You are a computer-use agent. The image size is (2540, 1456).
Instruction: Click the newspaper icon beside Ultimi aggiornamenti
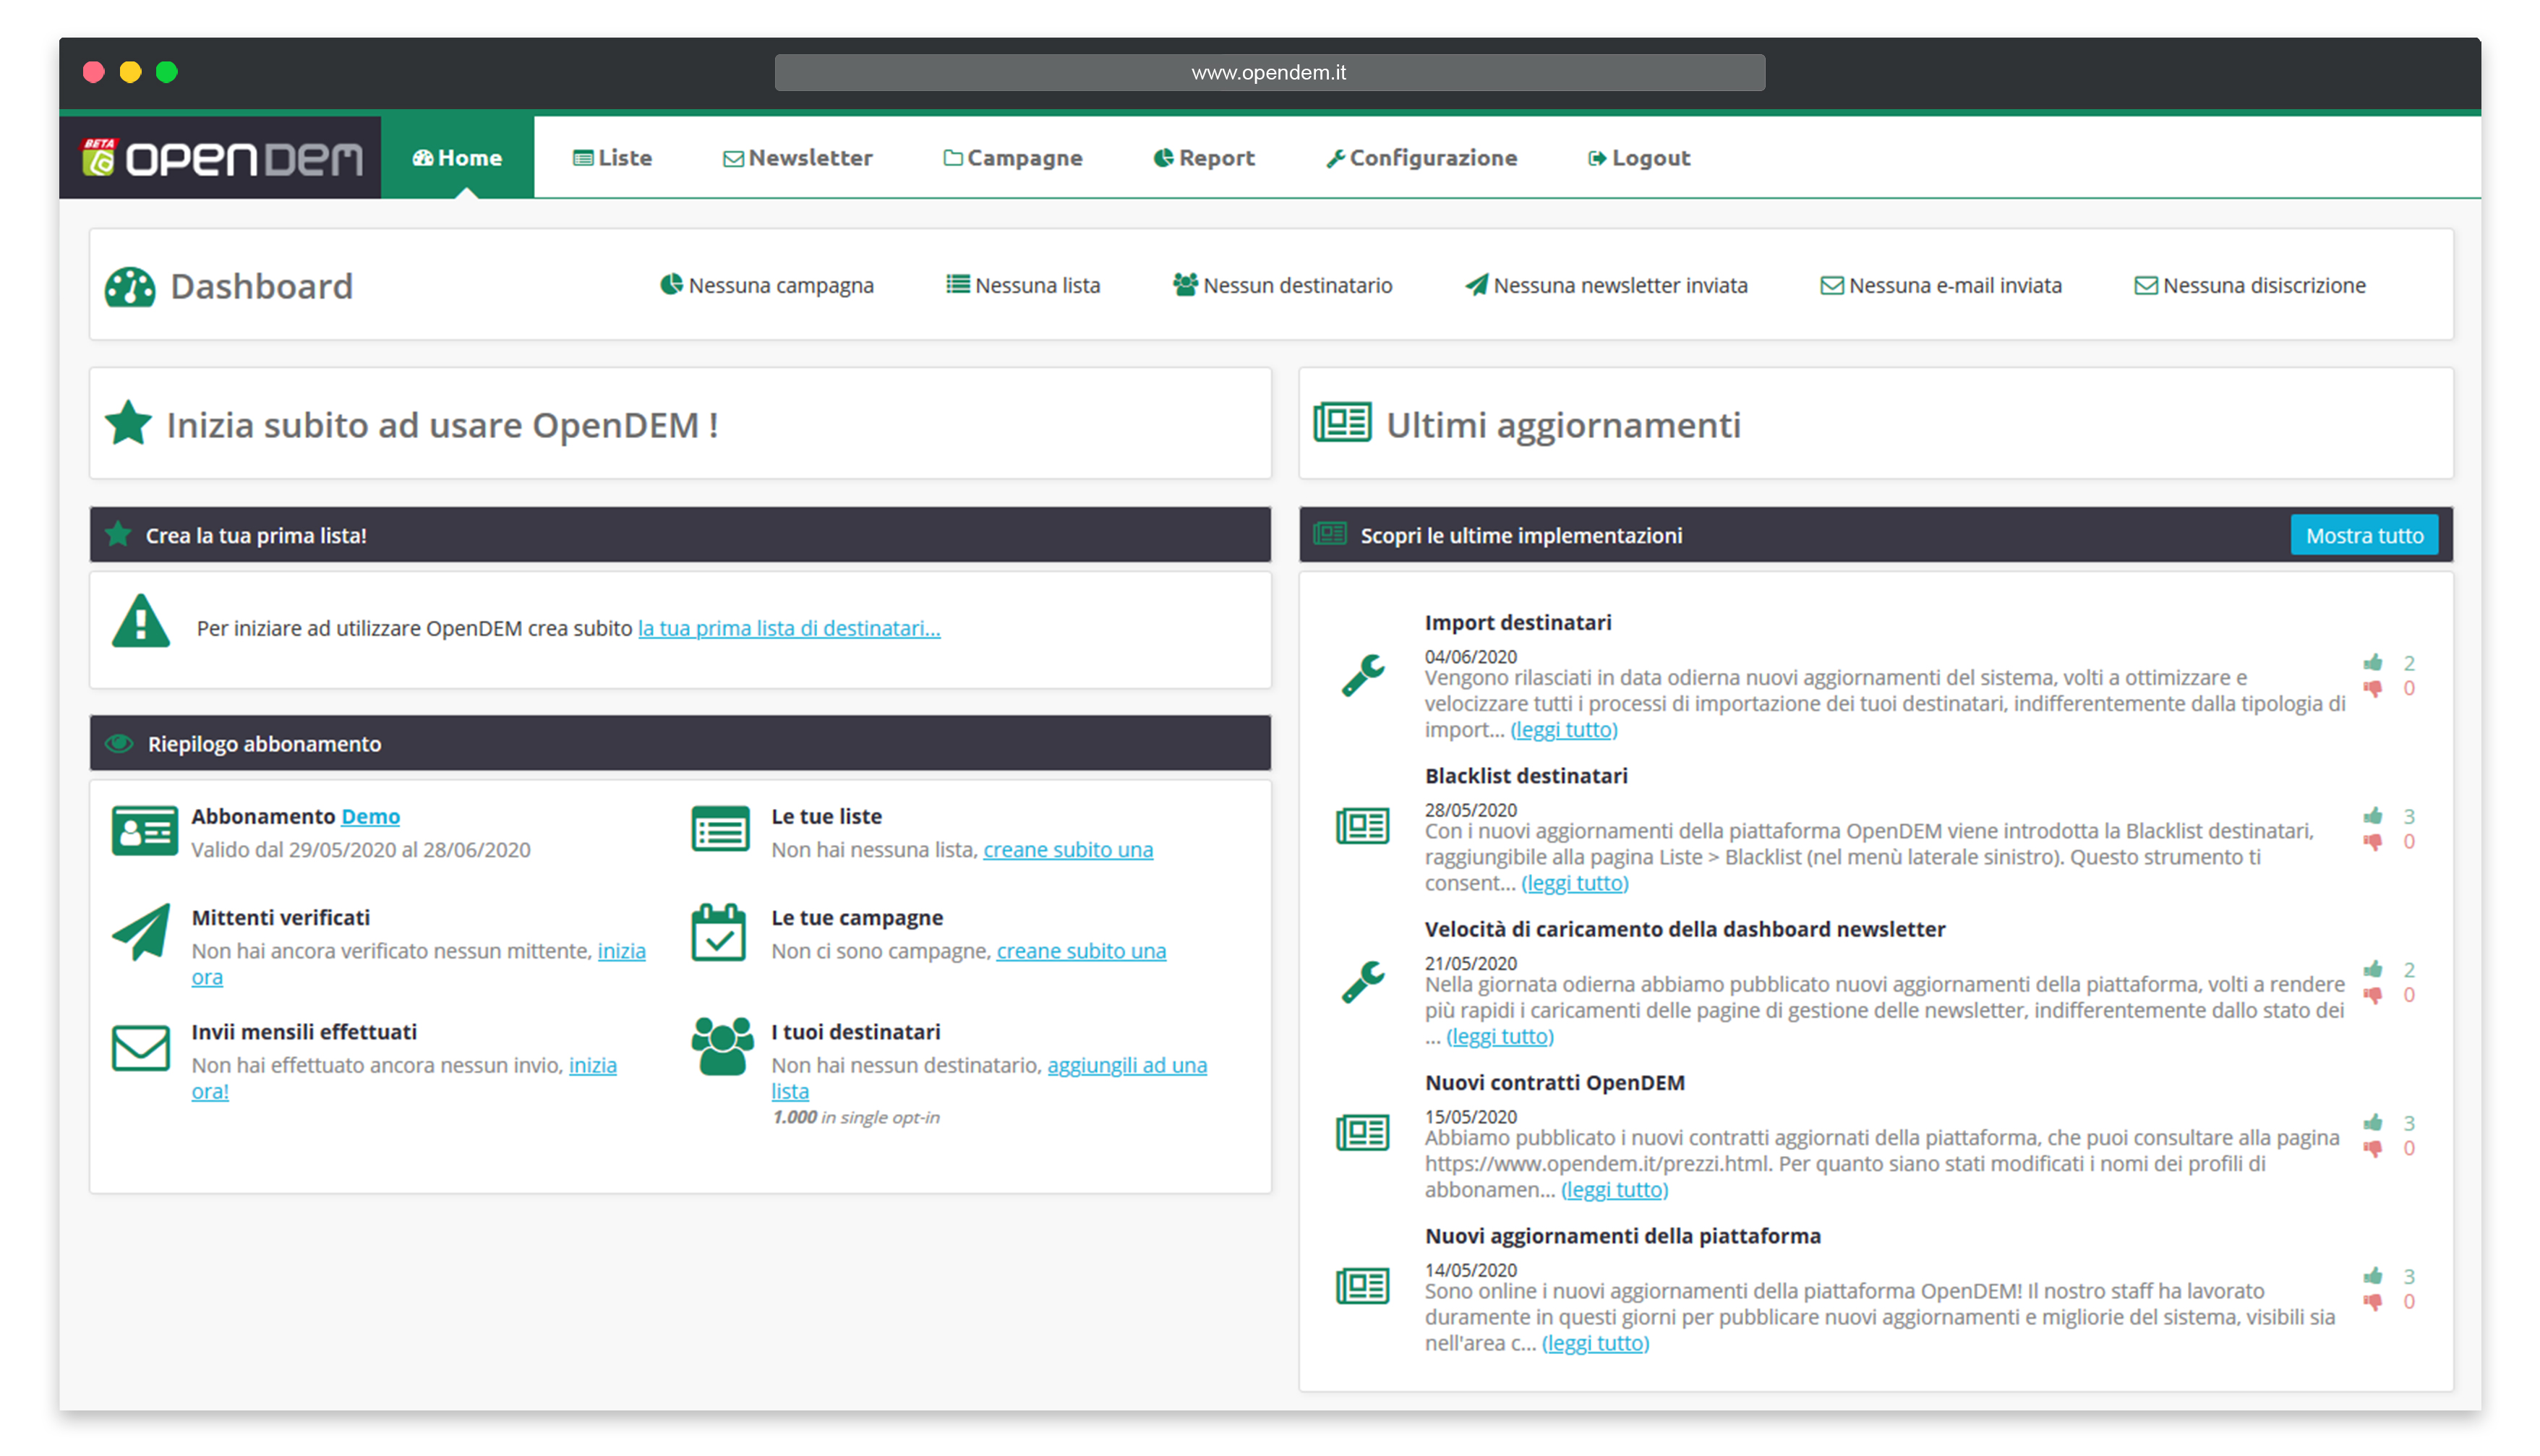coord(1342,423)
